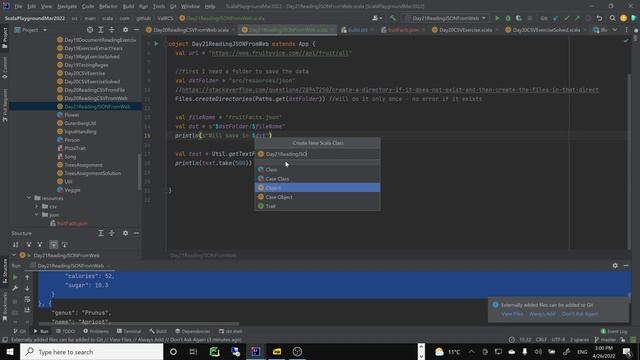Screen dimensions: 640x360
Task: Collapse the resources folder
Action: [29, 198]
